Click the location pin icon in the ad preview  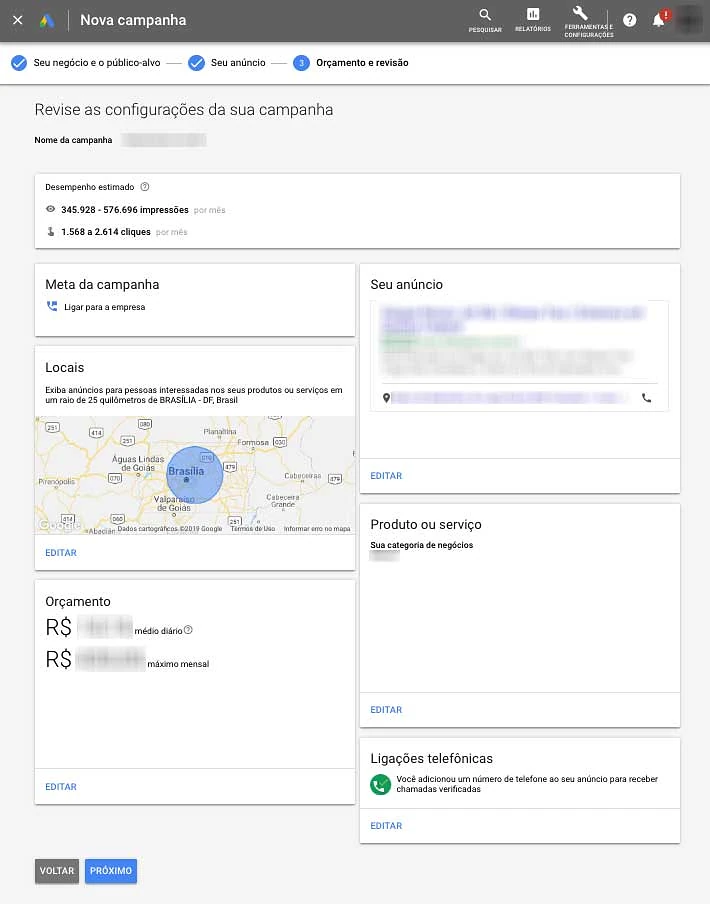[386, 398]
